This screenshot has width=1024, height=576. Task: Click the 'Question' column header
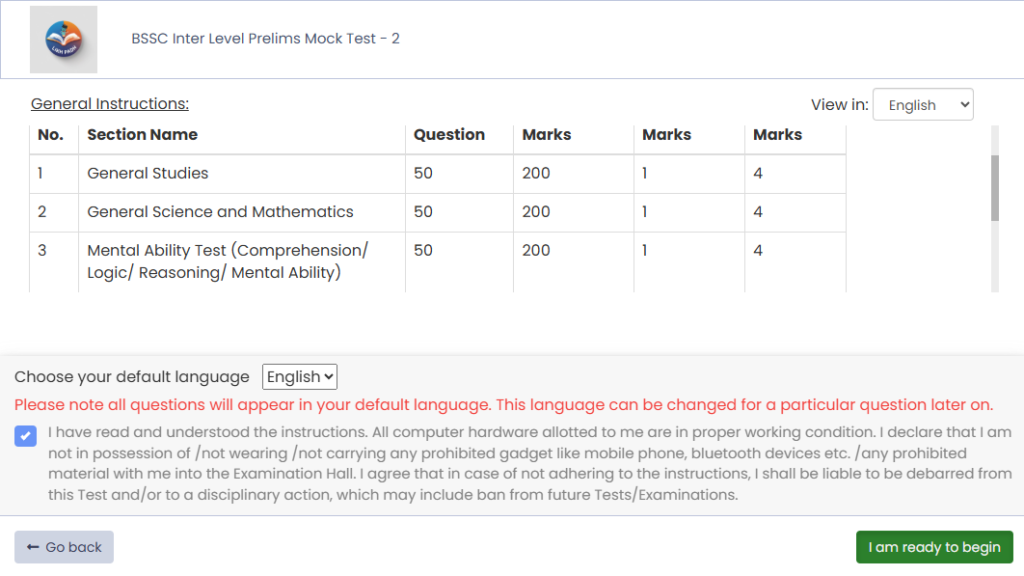point(449,135)
